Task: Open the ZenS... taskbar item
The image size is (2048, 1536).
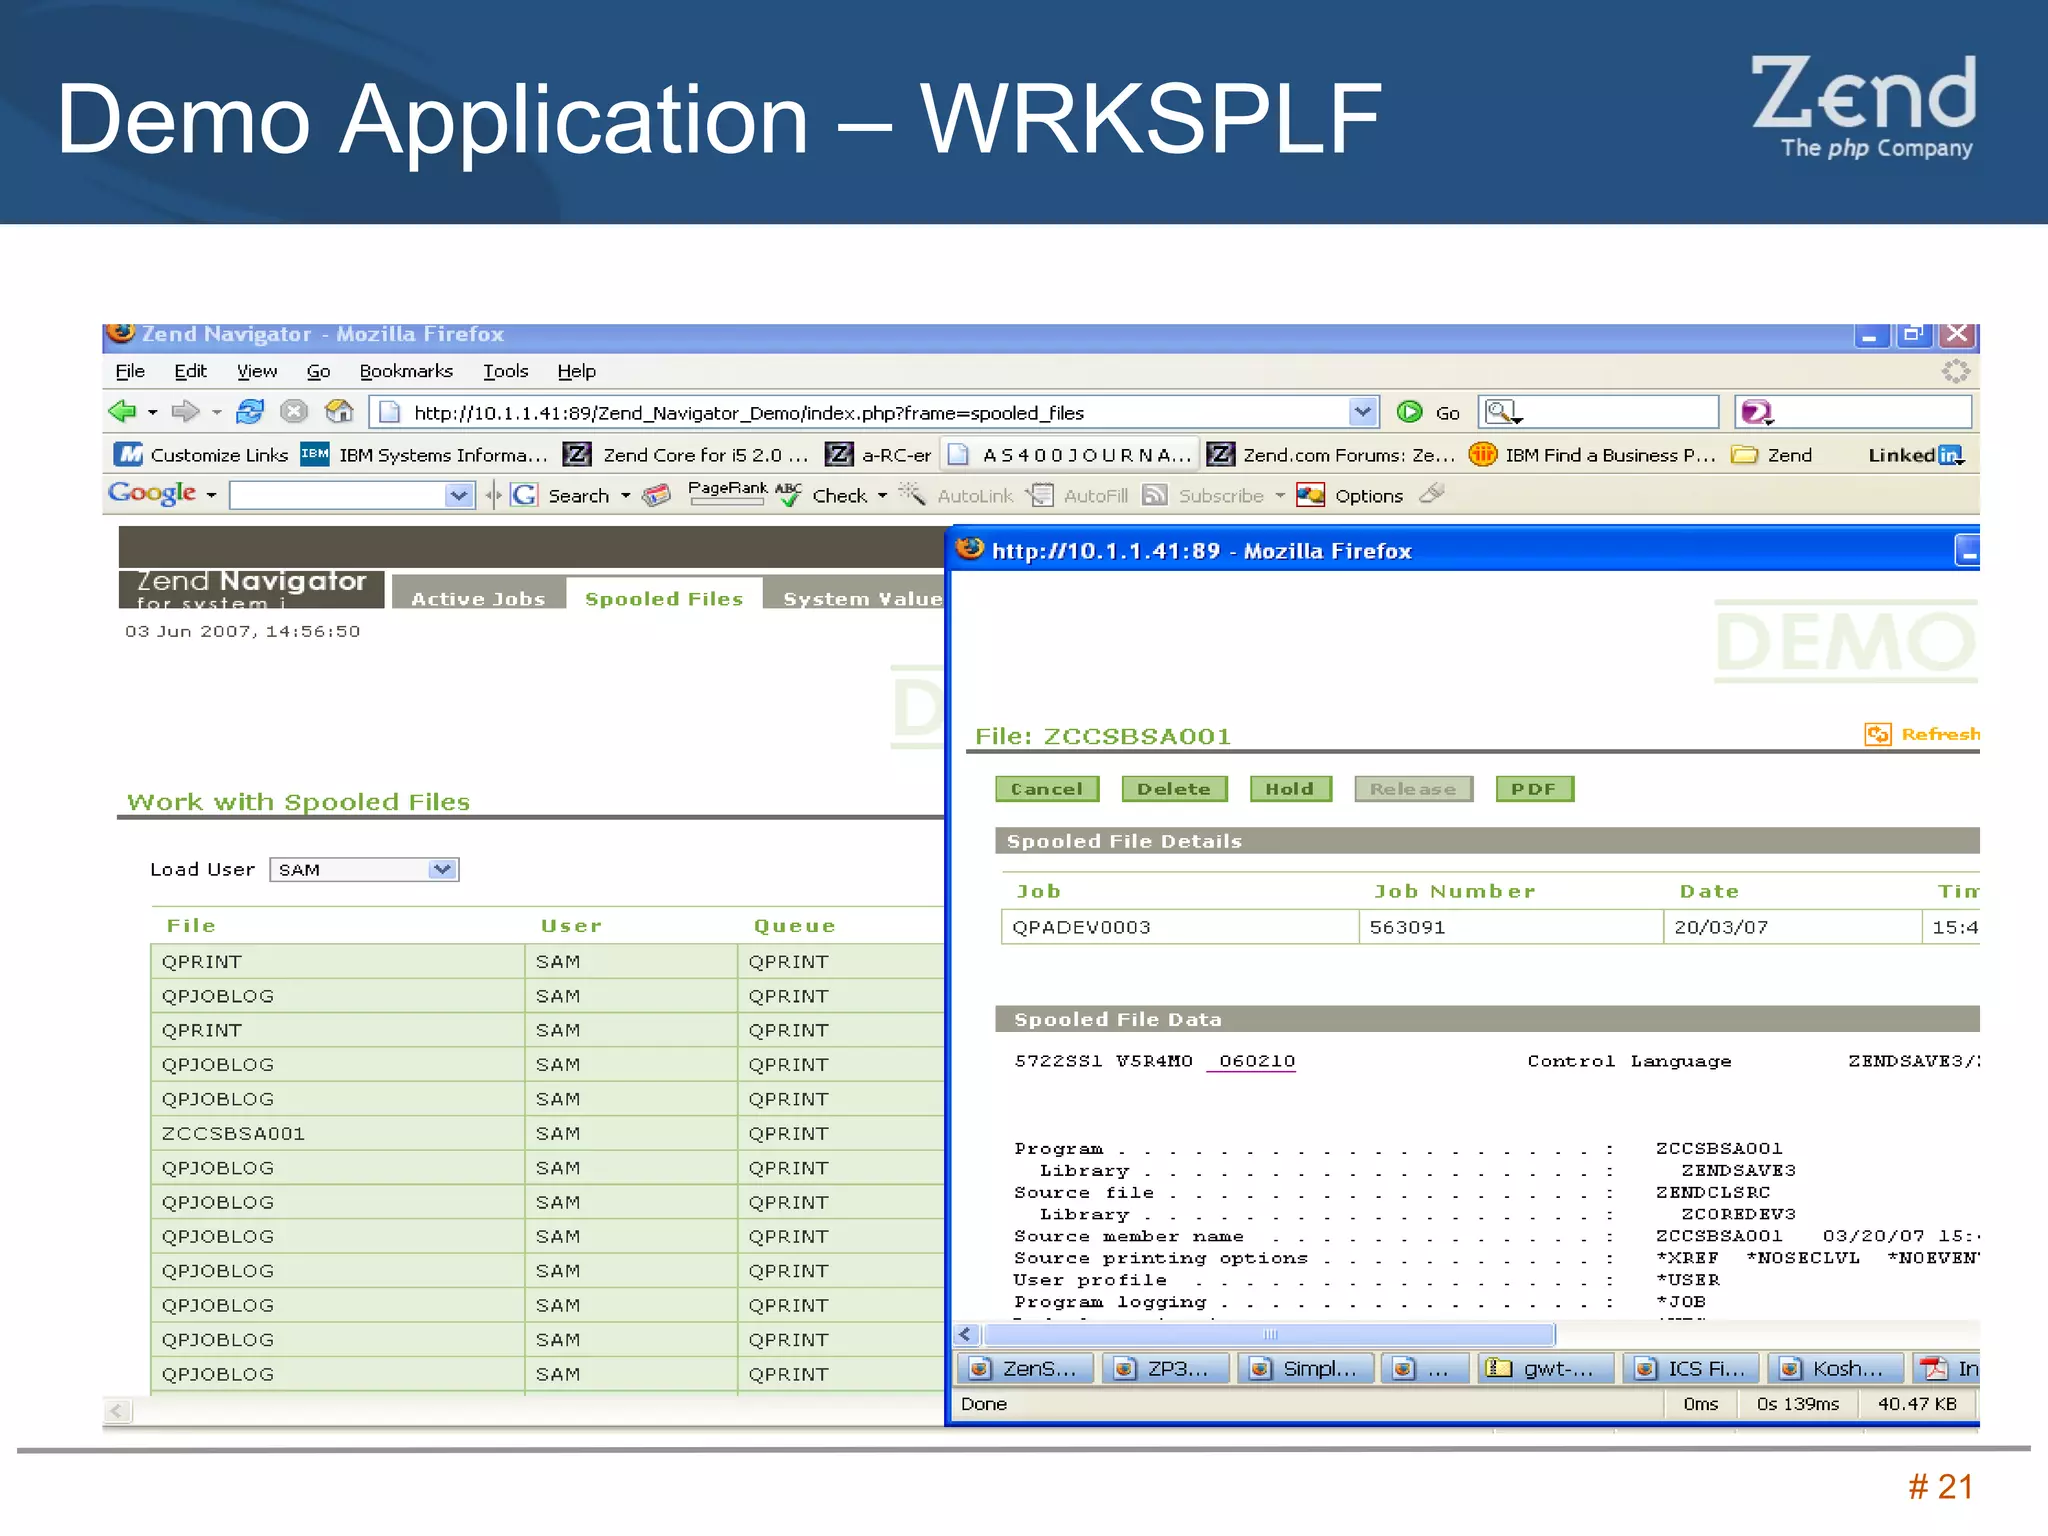Action: 1025,1368
